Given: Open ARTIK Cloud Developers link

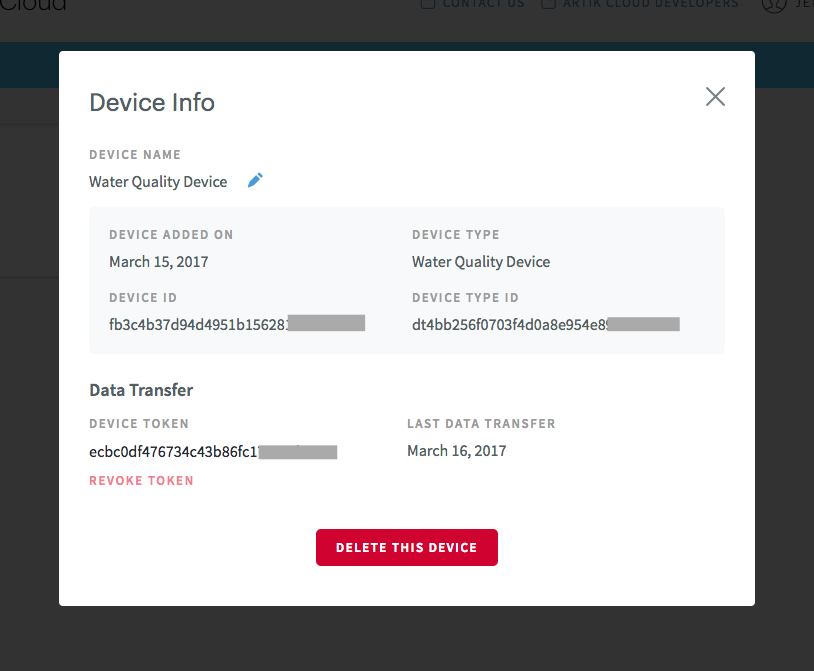Looking at the screenshot, I should 650,4.
